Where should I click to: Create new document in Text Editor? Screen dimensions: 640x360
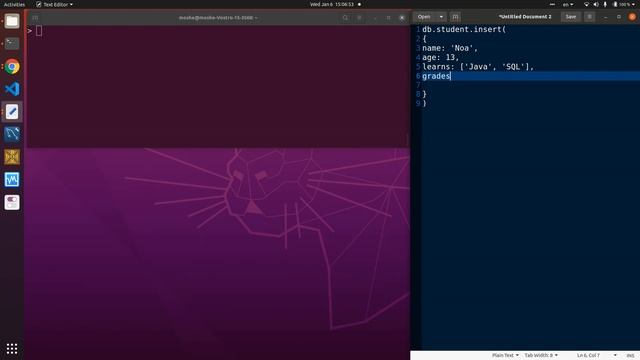pos(455,17)
